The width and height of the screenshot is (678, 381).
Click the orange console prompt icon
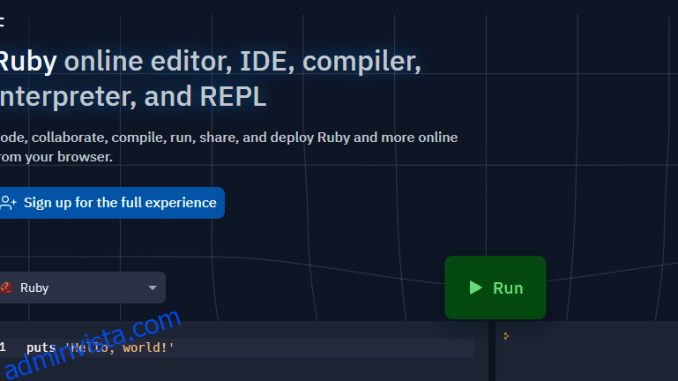pyautogui.click(x=506, y=336)
